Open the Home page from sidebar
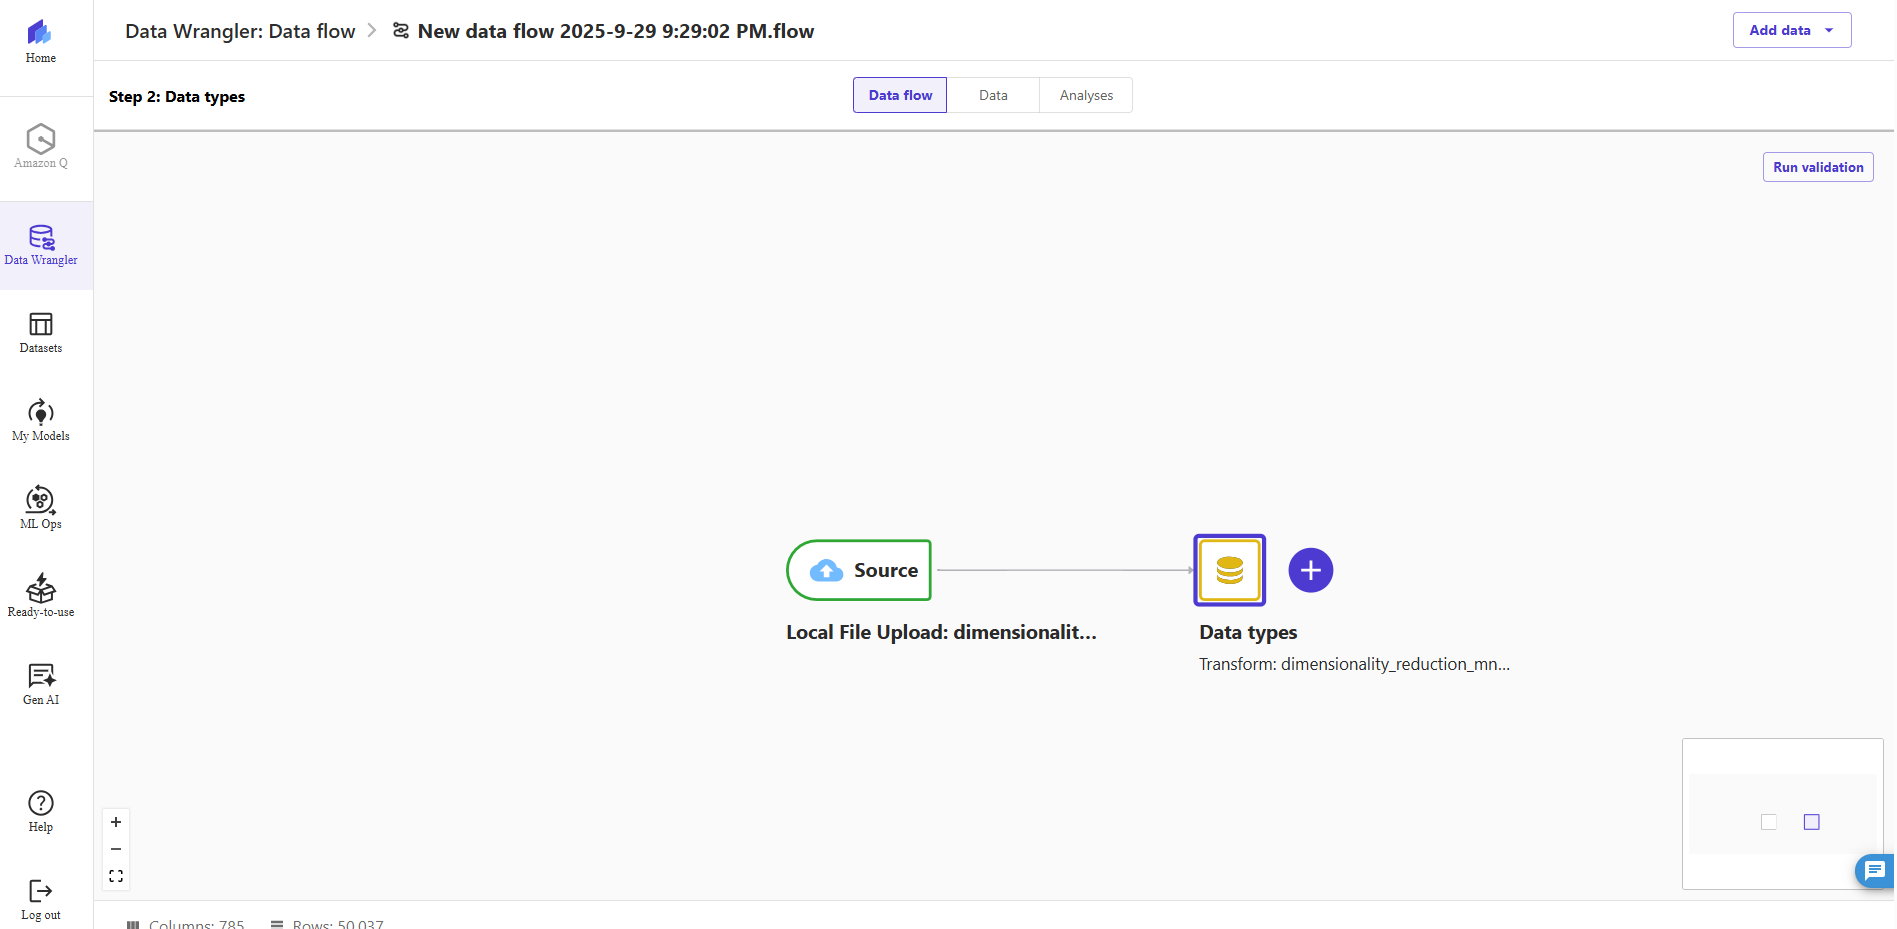This screenshot has width=1897, height=929. point(40,42)
